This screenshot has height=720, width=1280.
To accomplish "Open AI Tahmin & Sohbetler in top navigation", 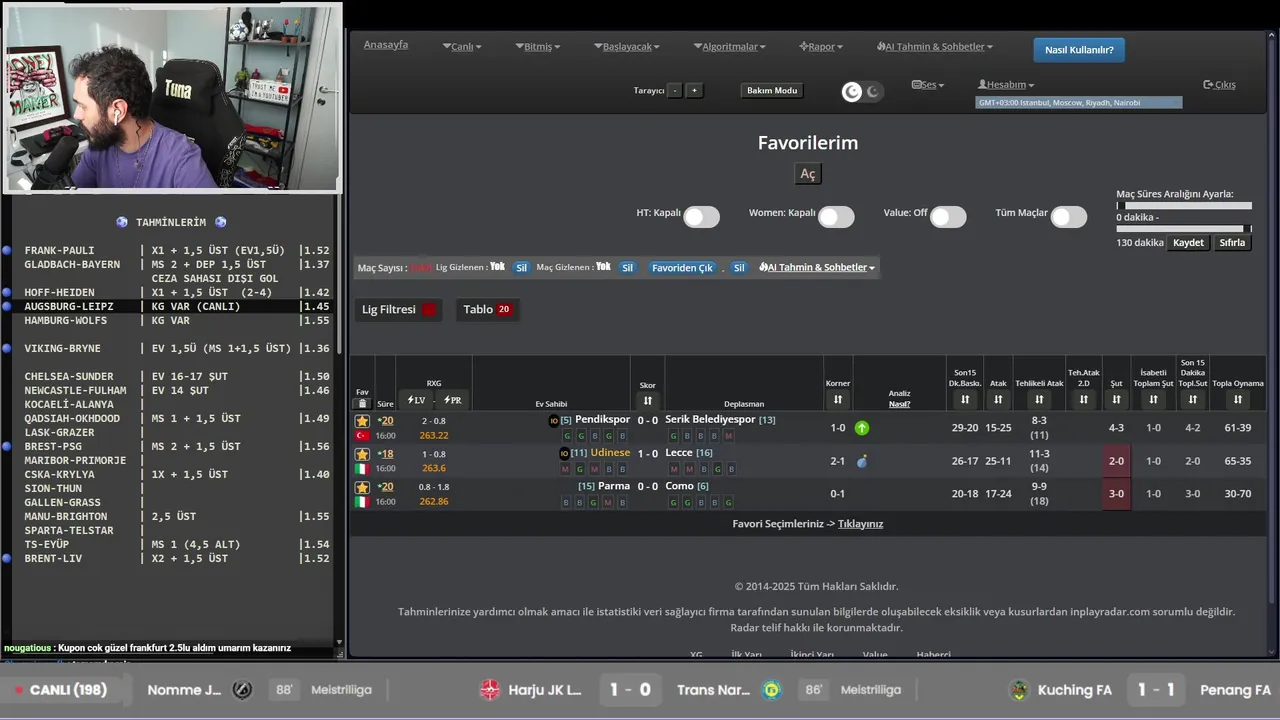I will click(x=935, y=47).
